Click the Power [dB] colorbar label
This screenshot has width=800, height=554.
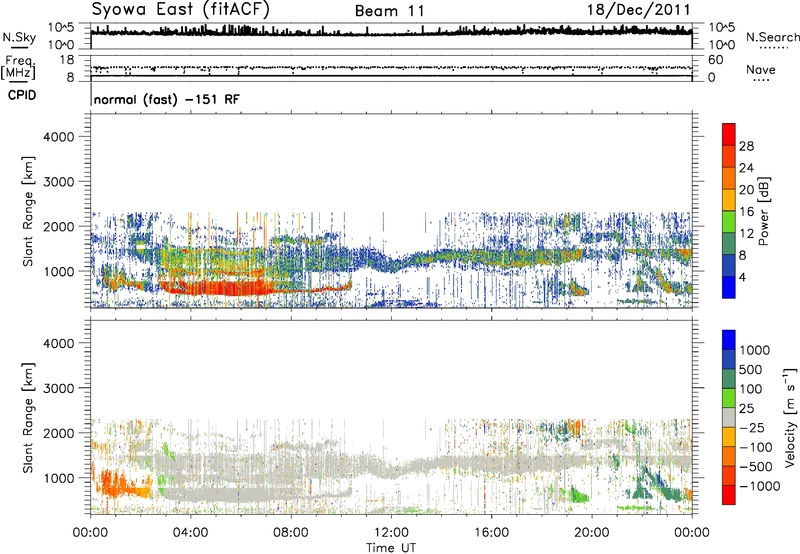764,211
